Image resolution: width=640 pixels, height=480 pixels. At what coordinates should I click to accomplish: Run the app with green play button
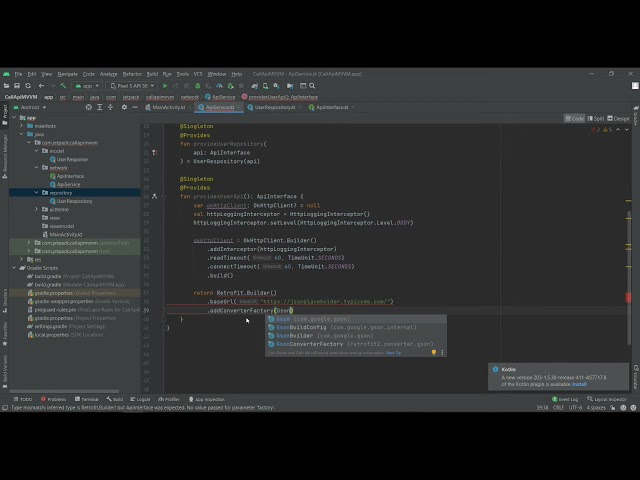165,86
